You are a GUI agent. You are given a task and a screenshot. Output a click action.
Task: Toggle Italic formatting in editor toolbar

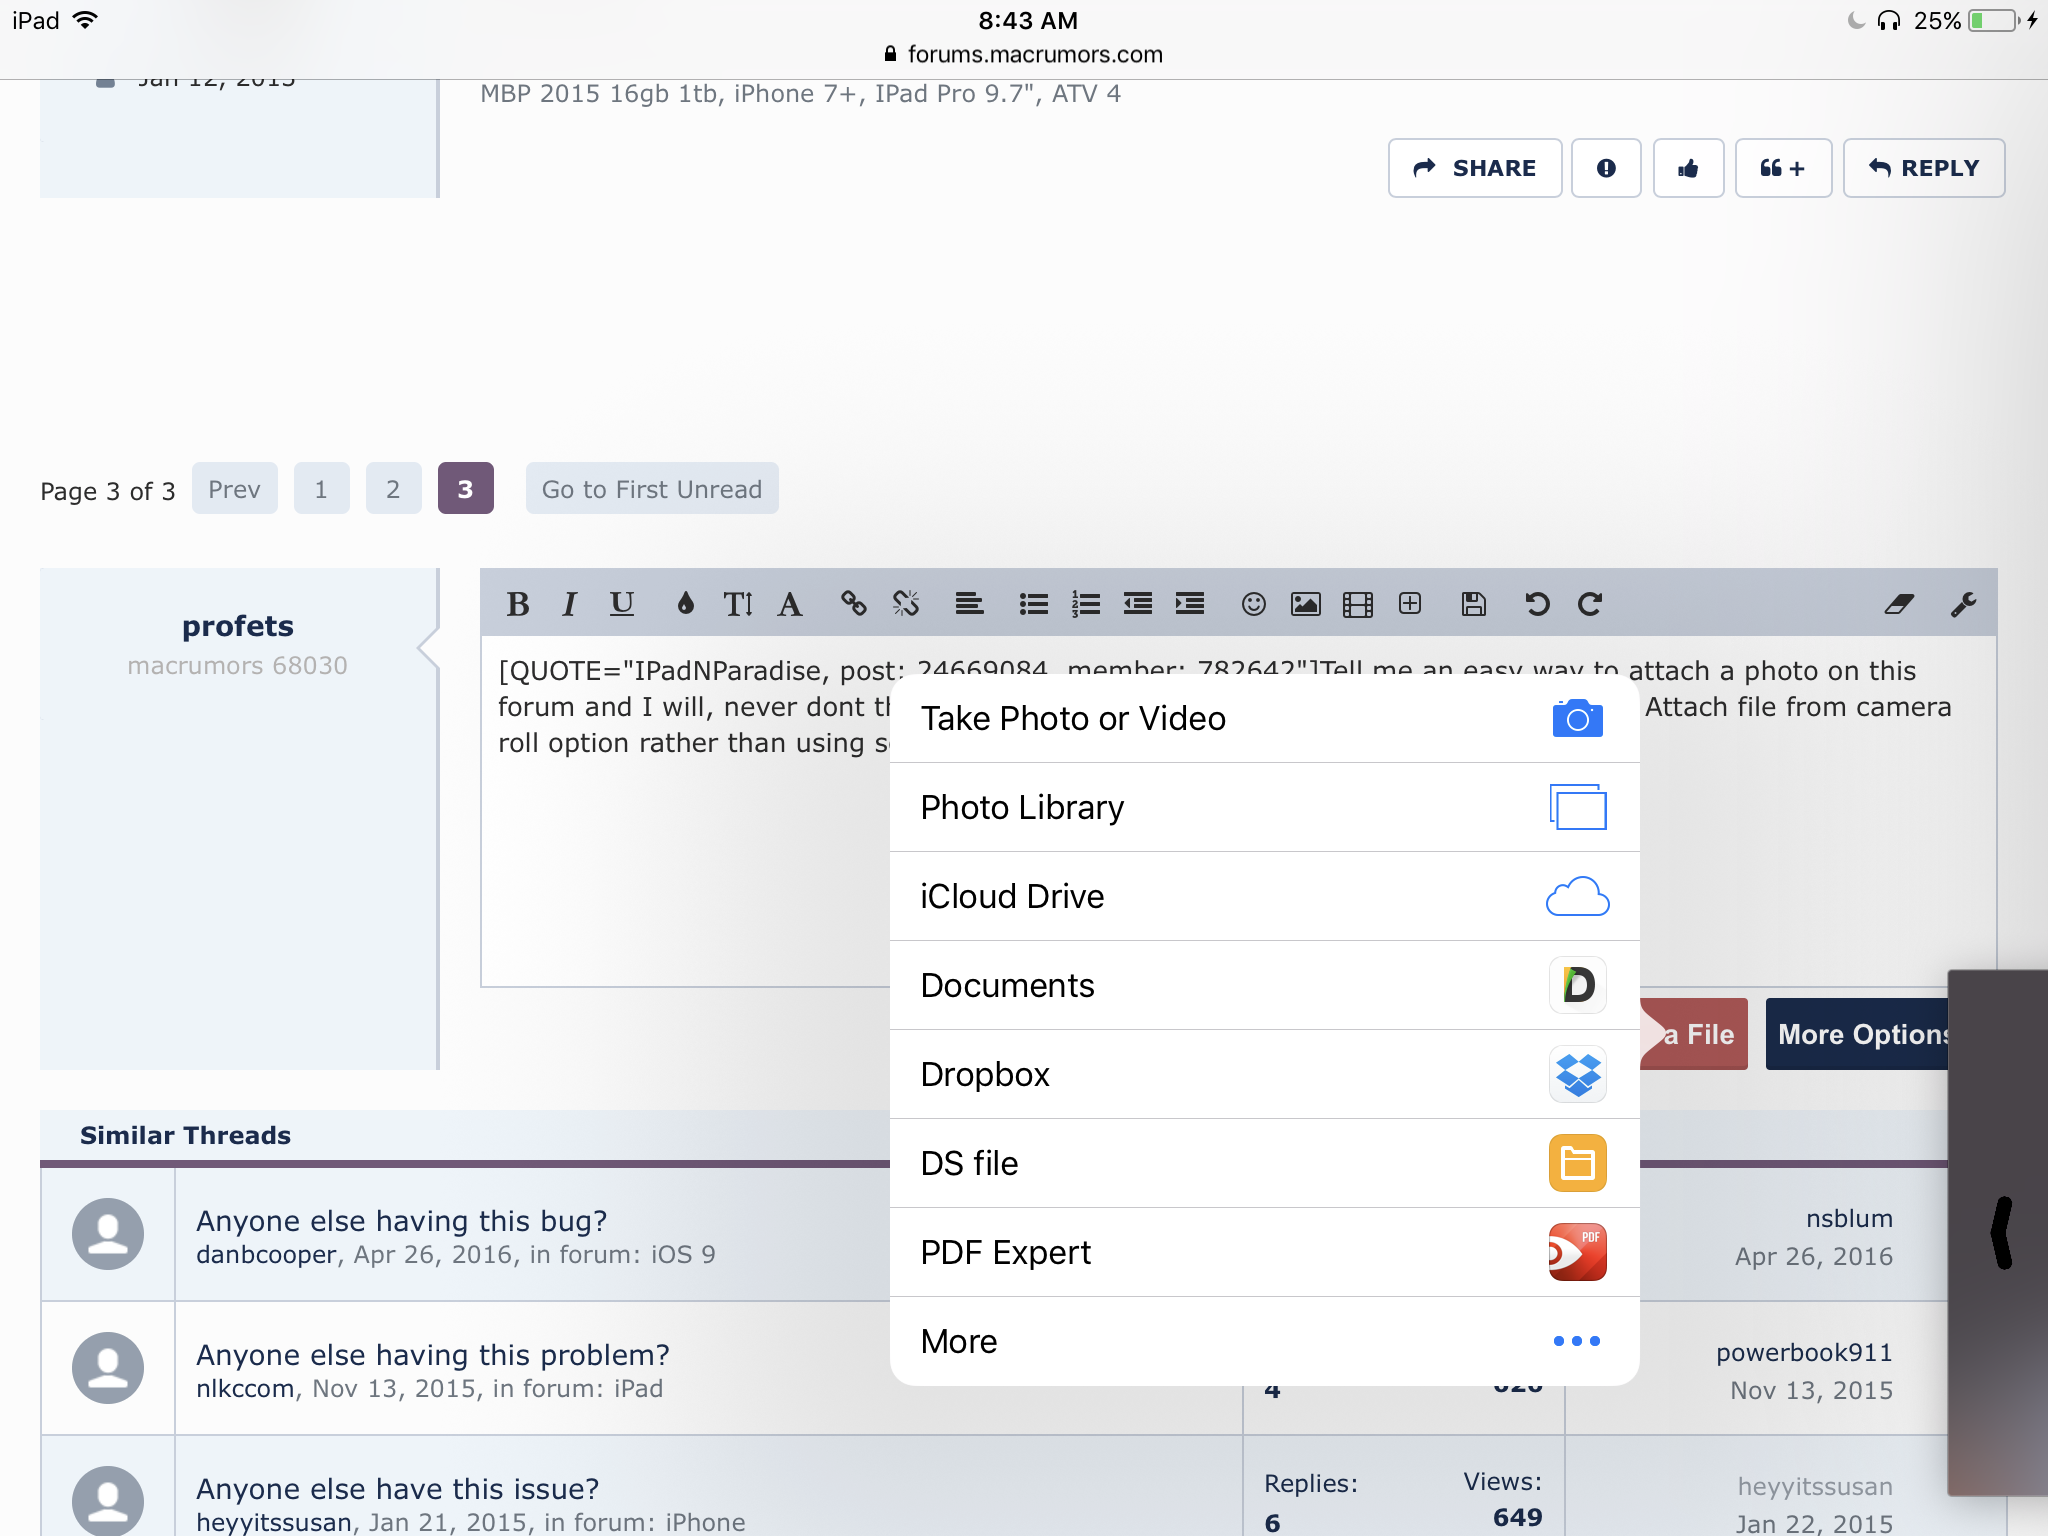569,604
